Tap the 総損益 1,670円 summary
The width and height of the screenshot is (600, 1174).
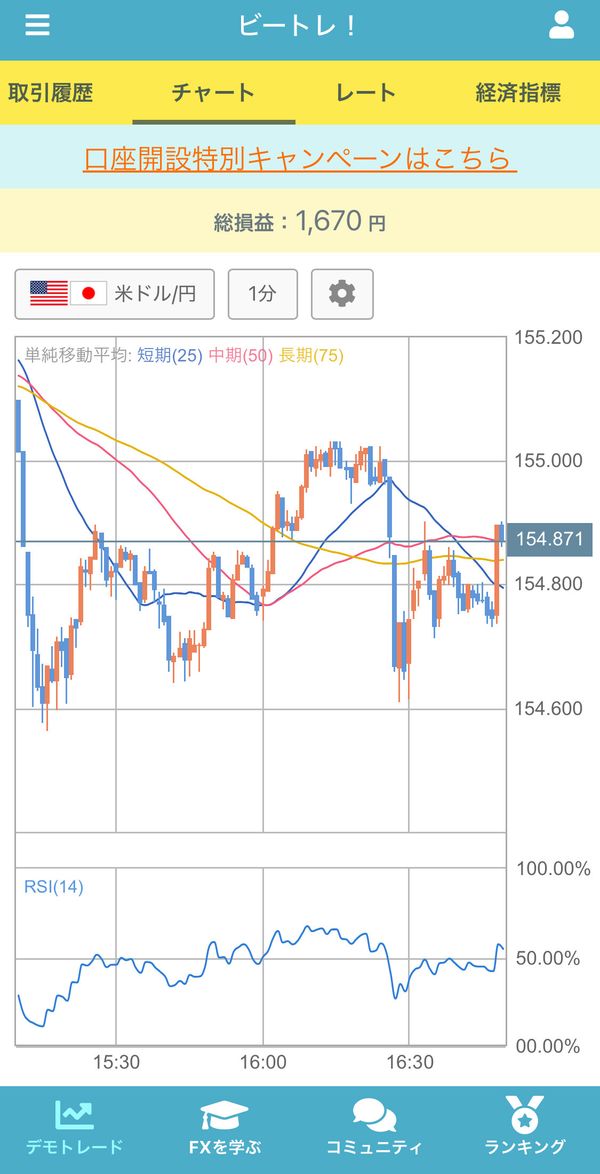coord(300,221)
